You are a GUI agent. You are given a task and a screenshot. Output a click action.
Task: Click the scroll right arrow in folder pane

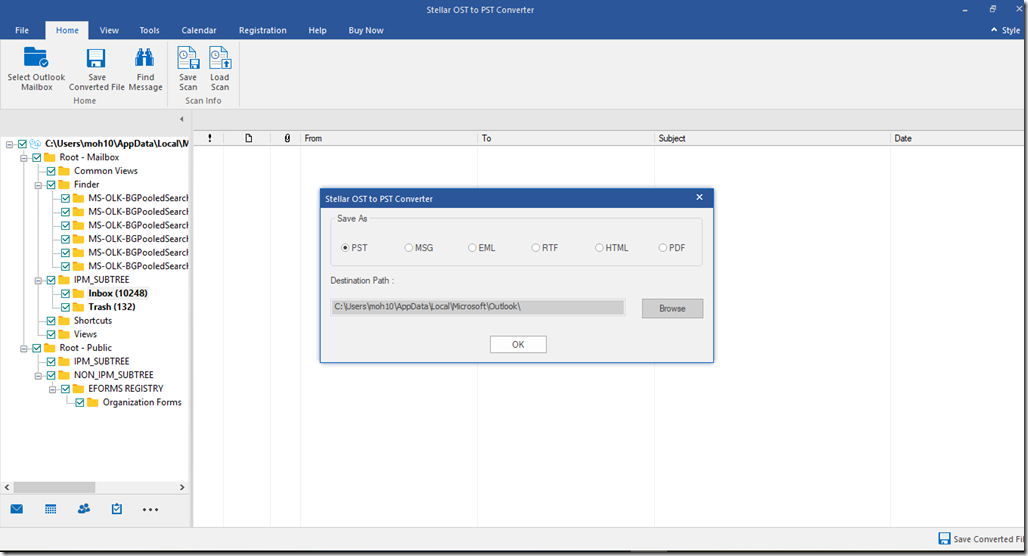click(x=182, y=487)
